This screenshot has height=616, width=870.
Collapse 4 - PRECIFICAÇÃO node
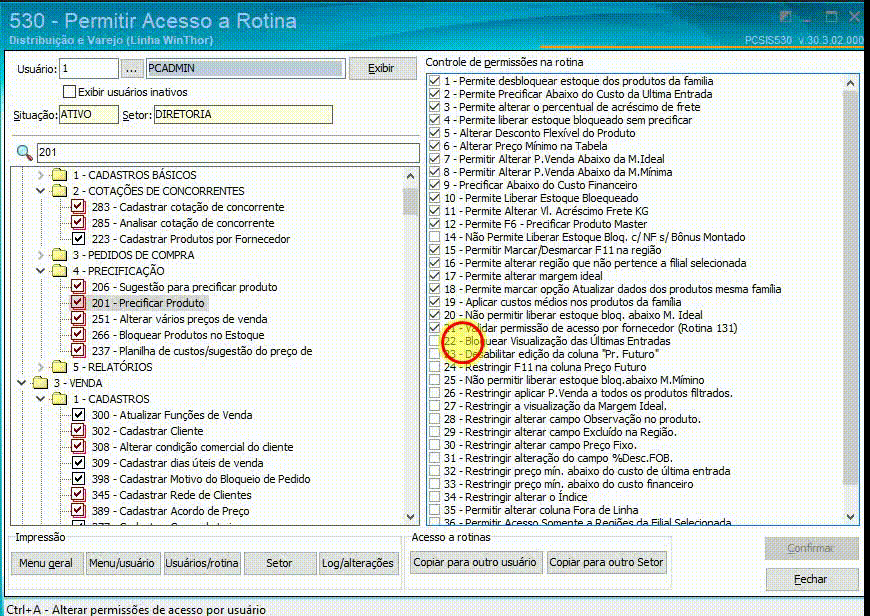click(41, 271)
